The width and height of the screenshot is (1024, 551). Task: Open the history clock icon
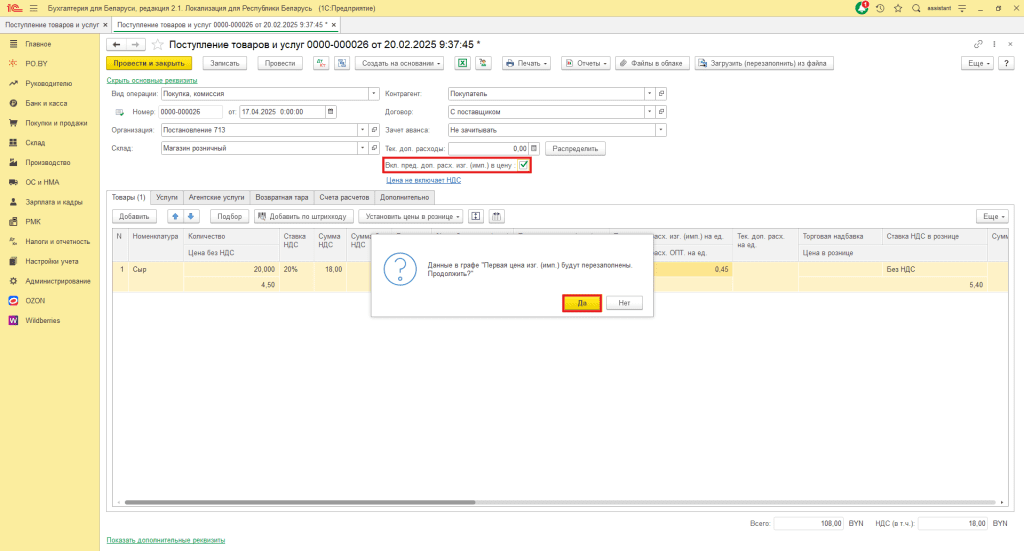point(880,8)
